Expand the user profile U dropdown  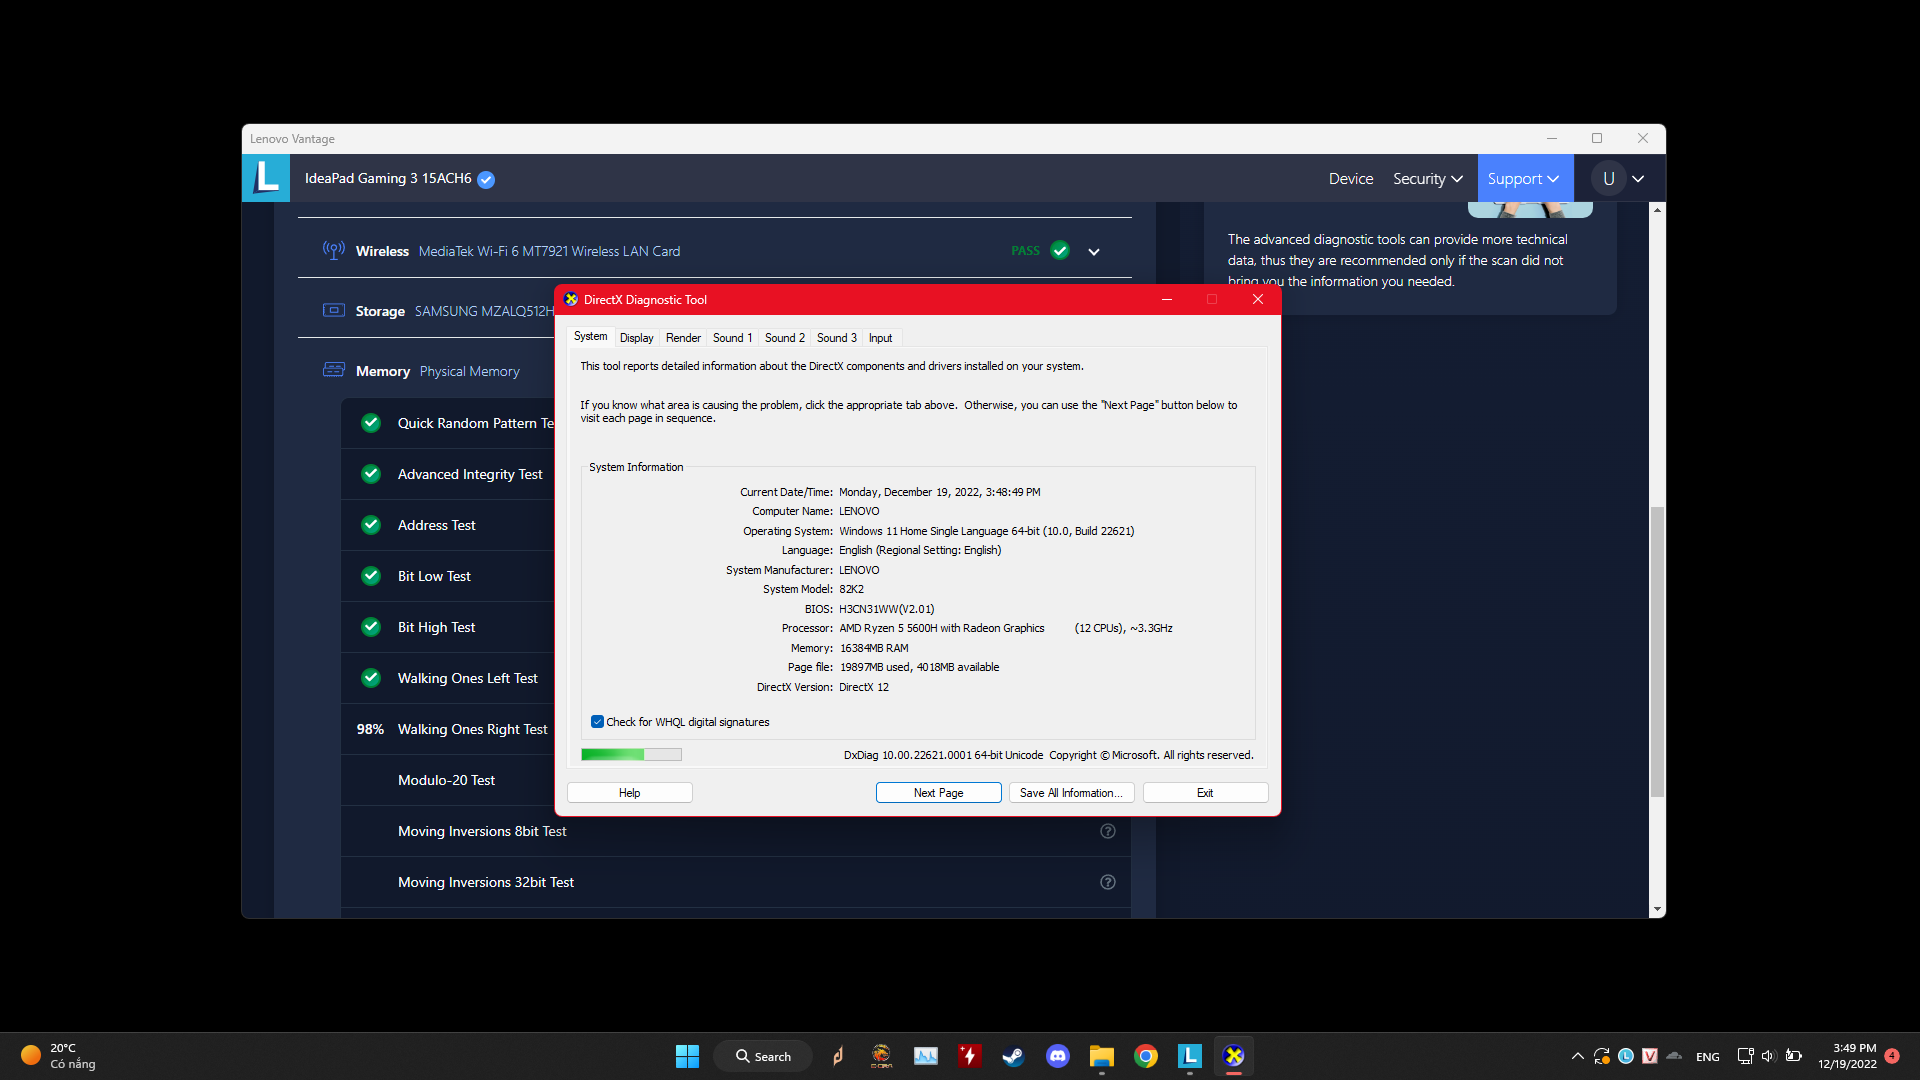pyautogui.click(x=1638, y=179)
